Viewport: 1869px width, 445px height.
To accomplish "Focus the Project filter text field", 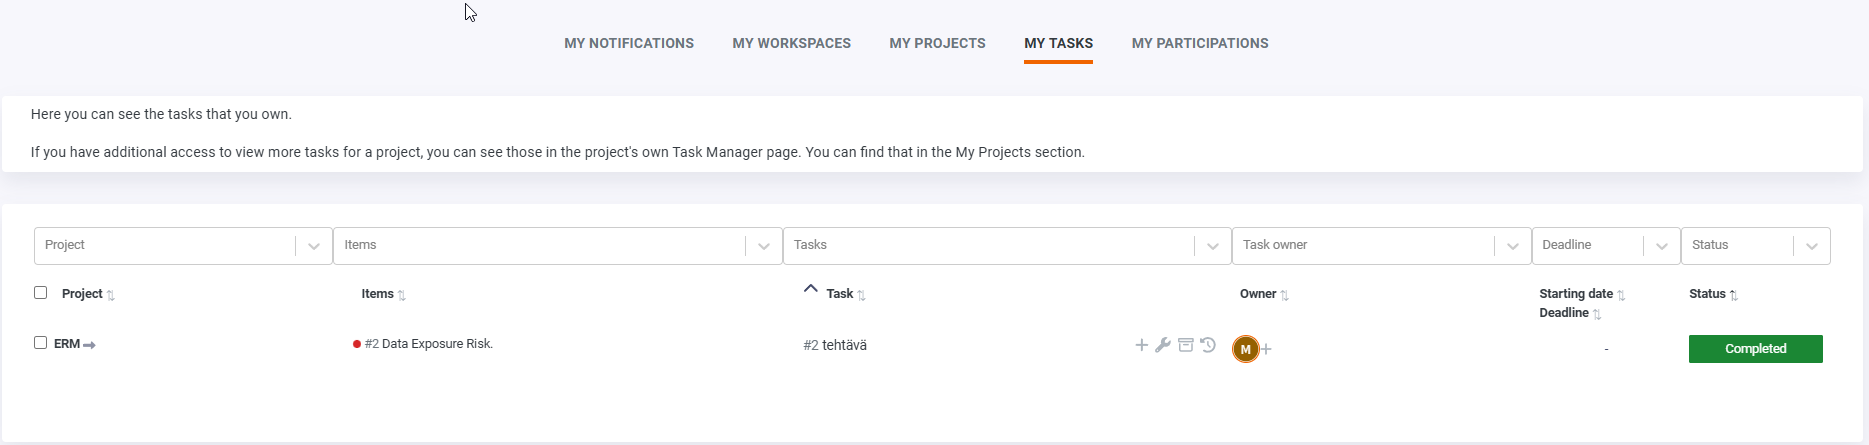I will coord(165,246).
